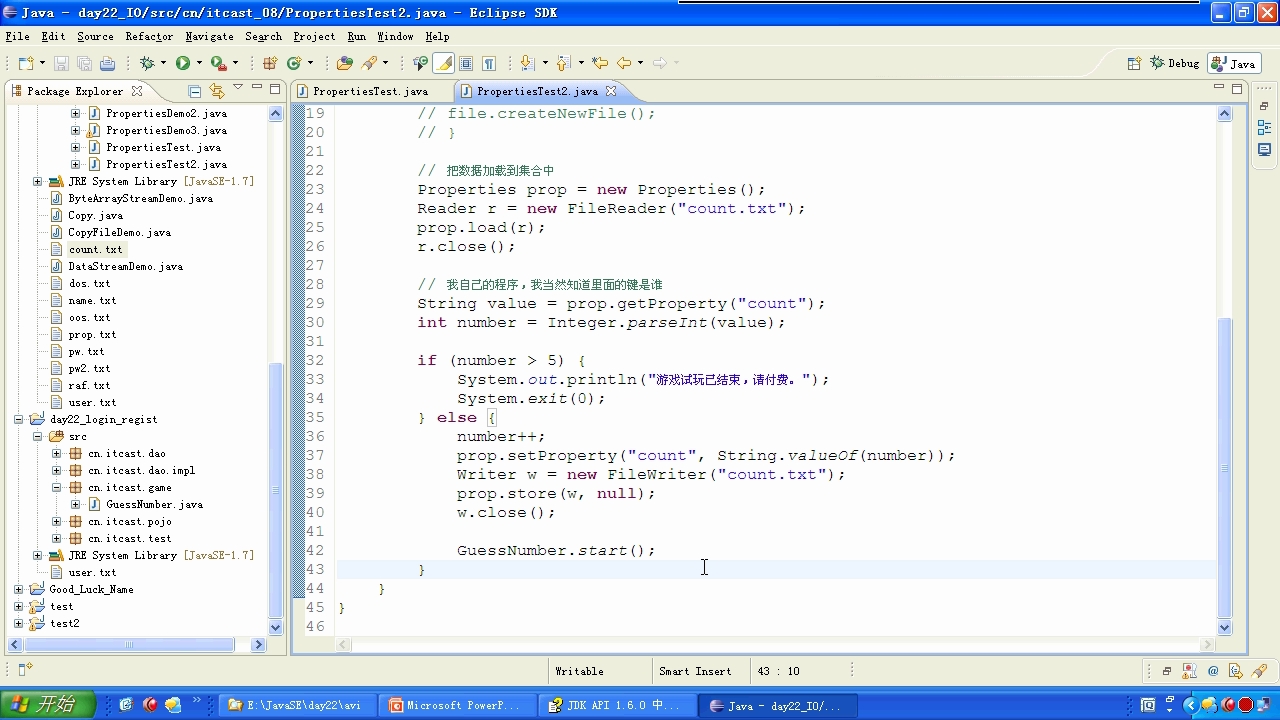Switch to the Java perspective
The width and height of the screenshot is (1280, 720).
1233,63
